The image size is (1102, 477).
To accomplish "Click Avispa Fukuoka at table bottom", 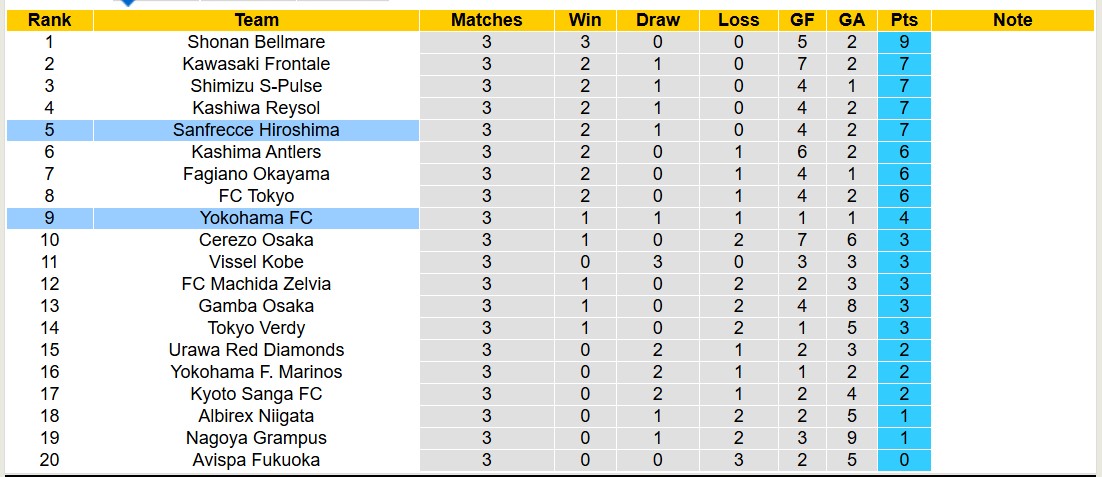I will (256, 460).
